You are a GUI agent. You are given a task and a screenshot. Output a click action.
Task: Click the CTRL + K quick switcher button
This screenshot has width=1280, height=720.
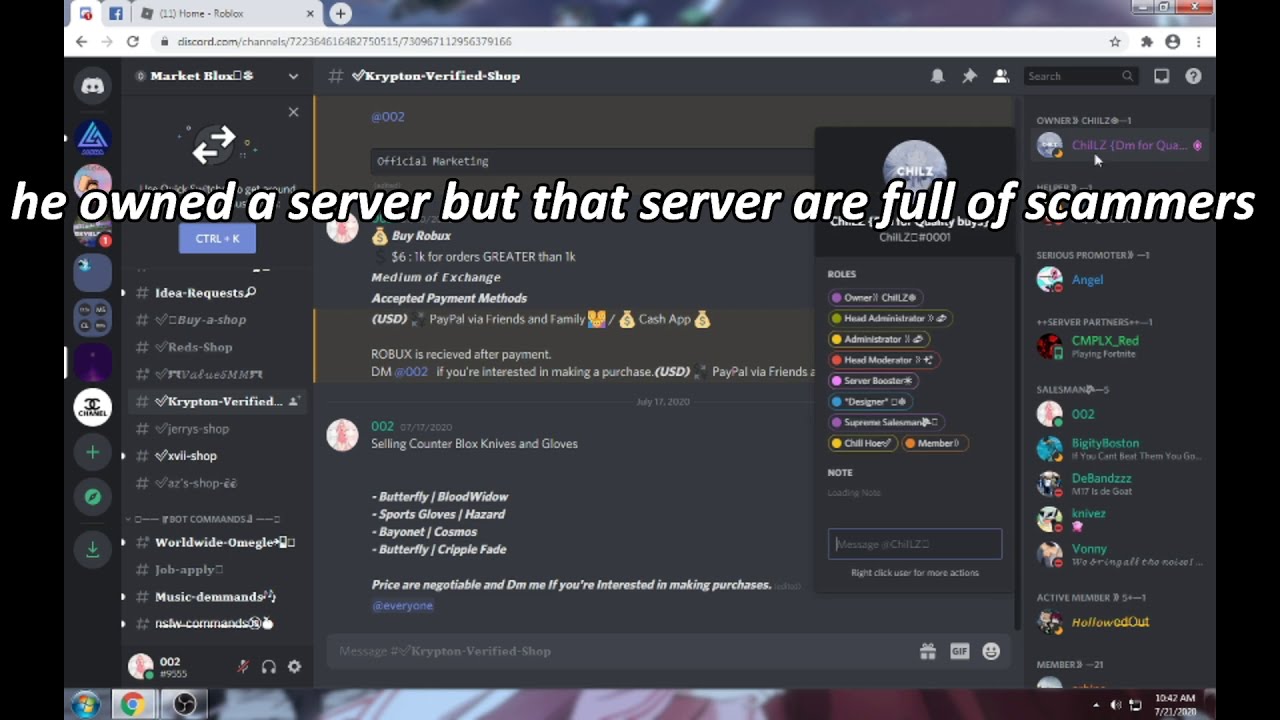pyautogui.click(x=217, y=238)
